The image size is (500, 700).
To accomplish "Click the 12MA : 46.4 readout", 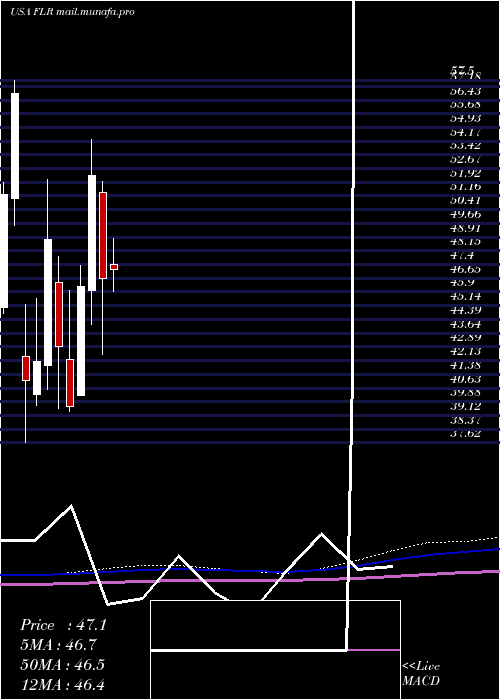I will point(63,684).
